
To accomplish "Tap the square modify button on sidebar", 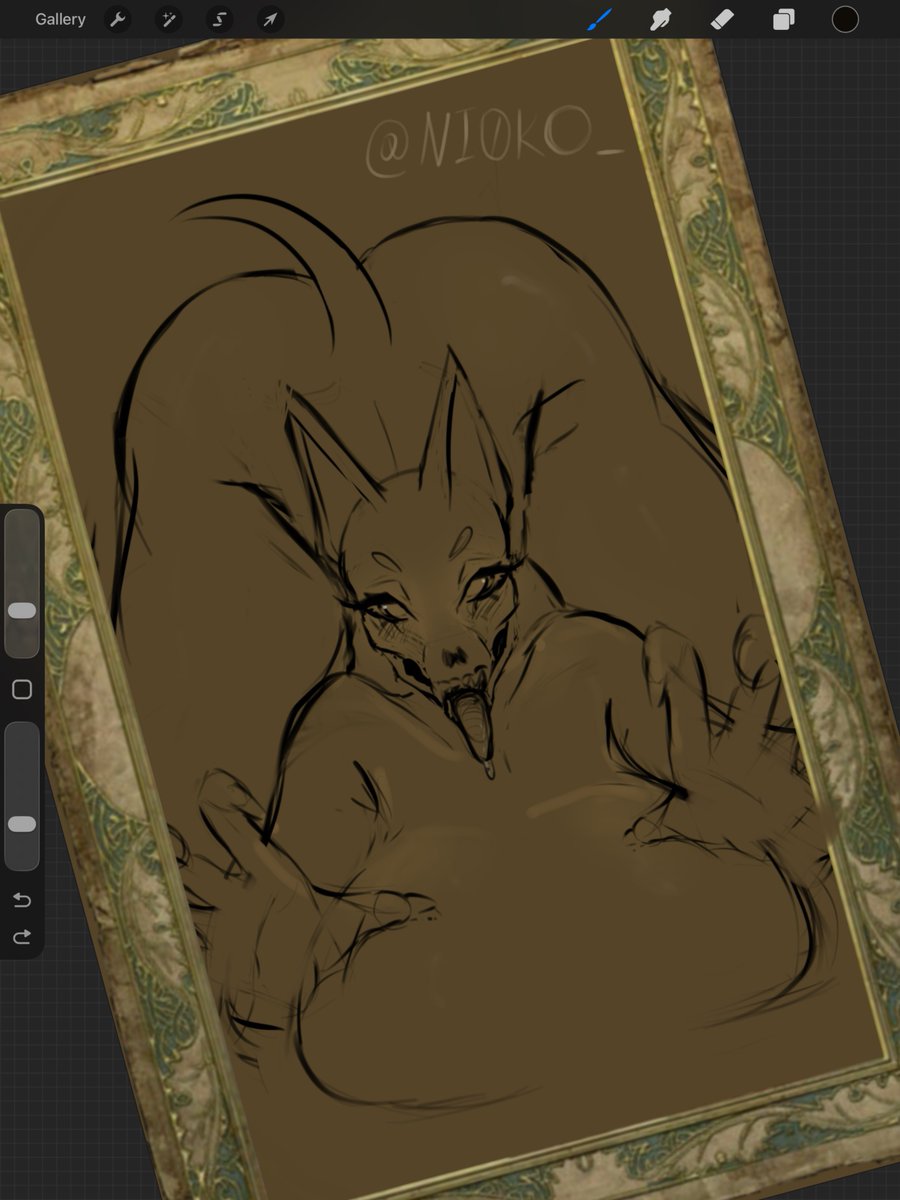I will point(22,689).
